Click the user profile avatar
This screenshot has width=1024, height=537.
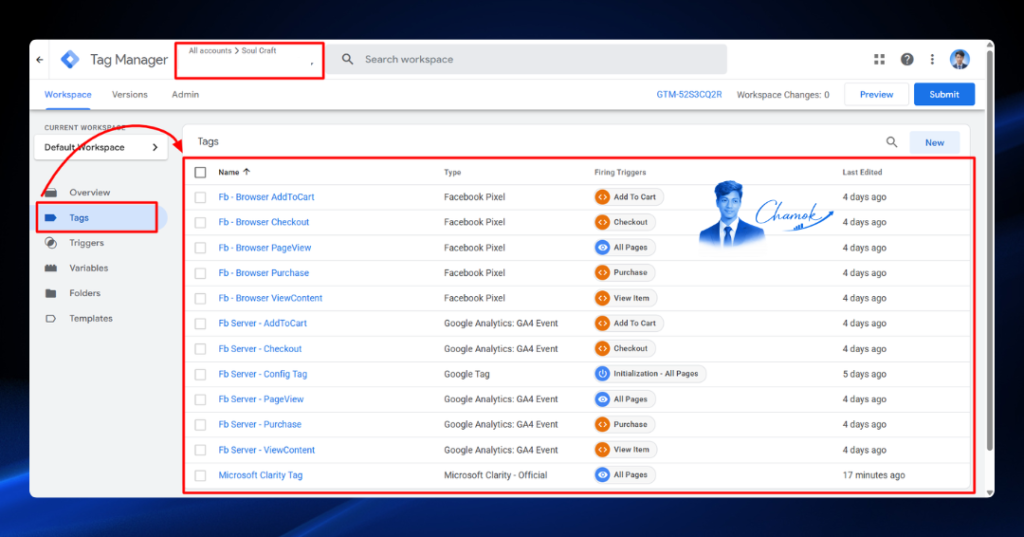pyautogui.click(x=959, y=59)
